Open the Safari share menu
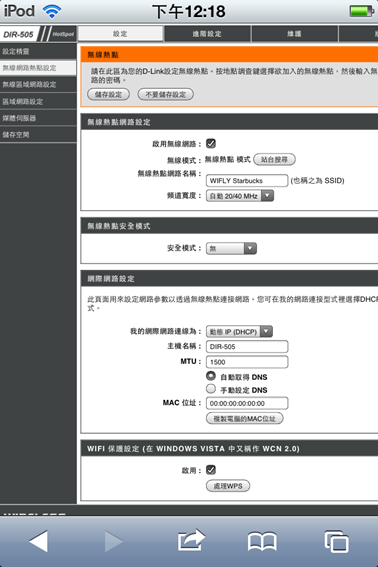This screenshot has height=567, width=378. click(x=191, y=540)
